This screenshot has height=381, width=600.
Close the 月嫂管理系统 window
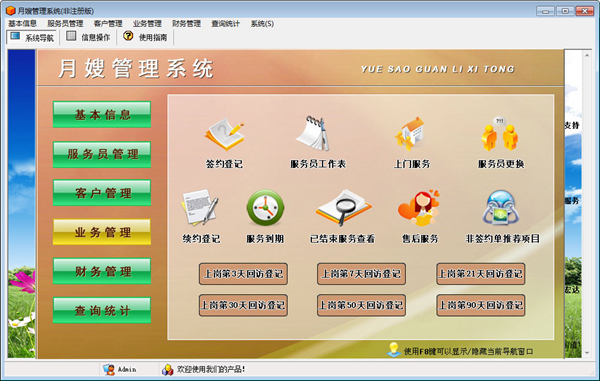pyautogui.click(x=585, y=11)
